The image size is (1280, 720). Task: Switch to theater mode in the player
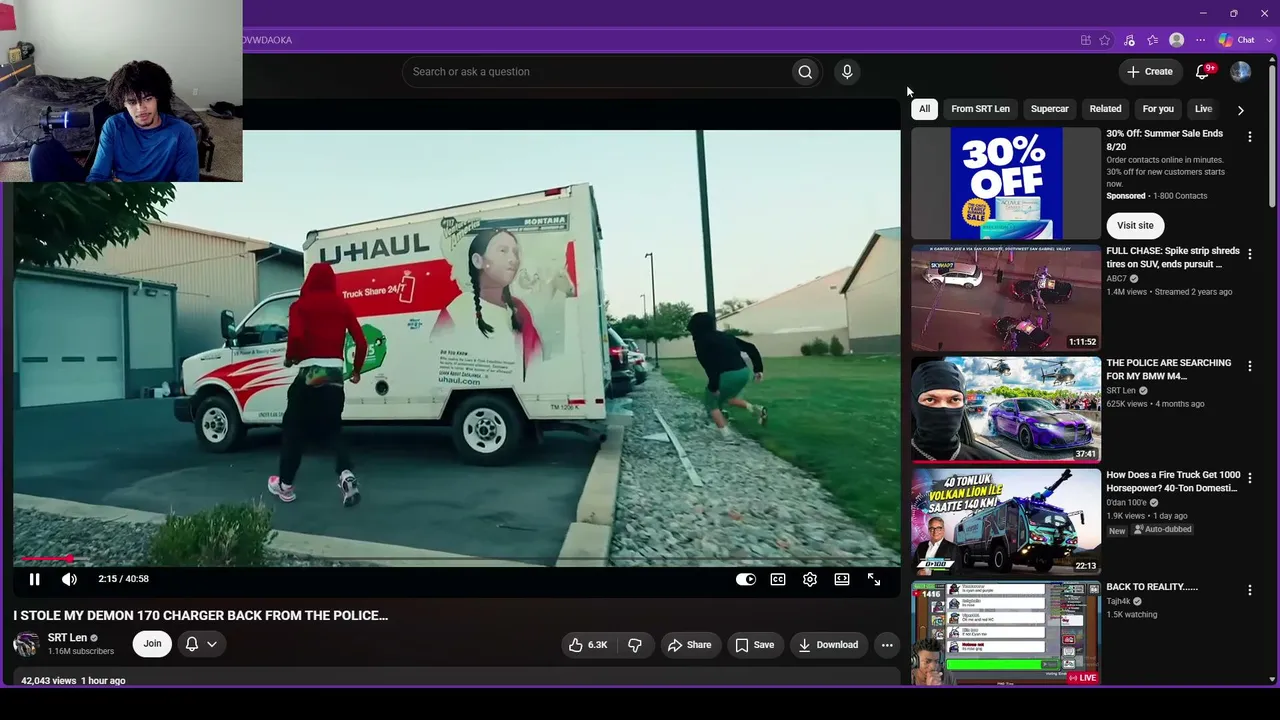click(842, 579)
